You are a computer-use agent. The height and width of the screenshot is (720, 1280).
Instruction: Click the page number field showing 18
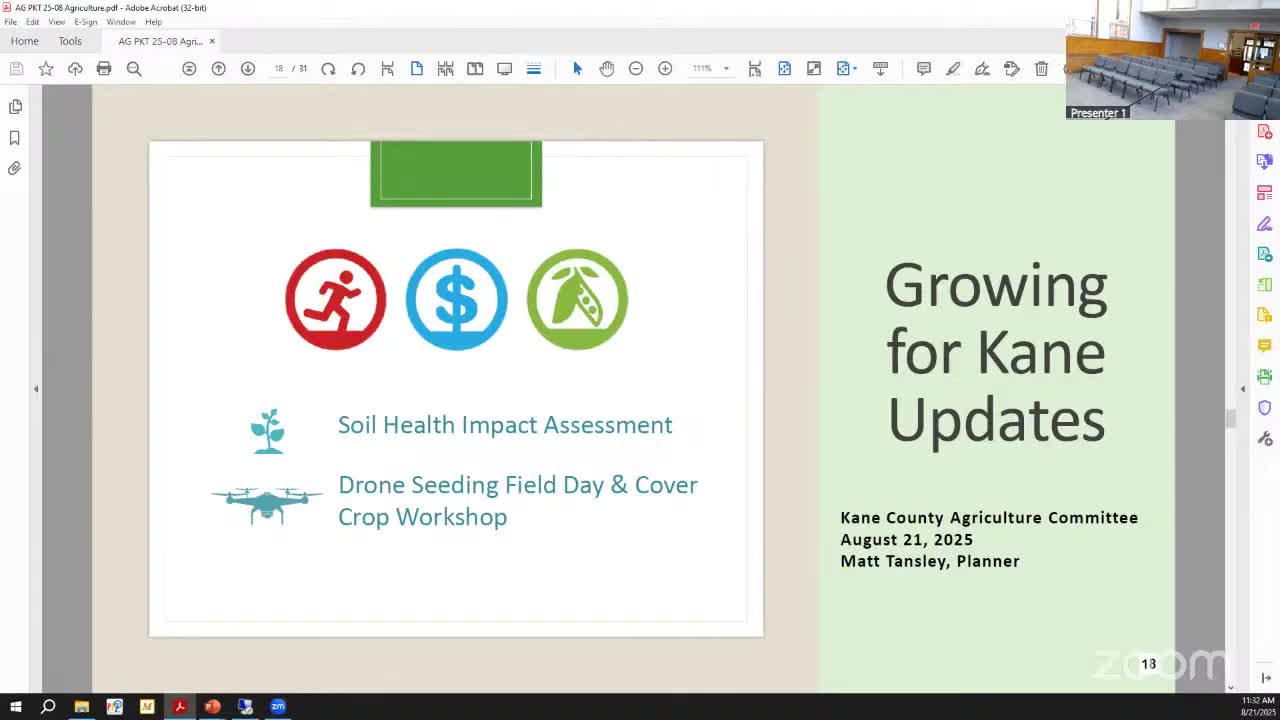click(278, 68)
